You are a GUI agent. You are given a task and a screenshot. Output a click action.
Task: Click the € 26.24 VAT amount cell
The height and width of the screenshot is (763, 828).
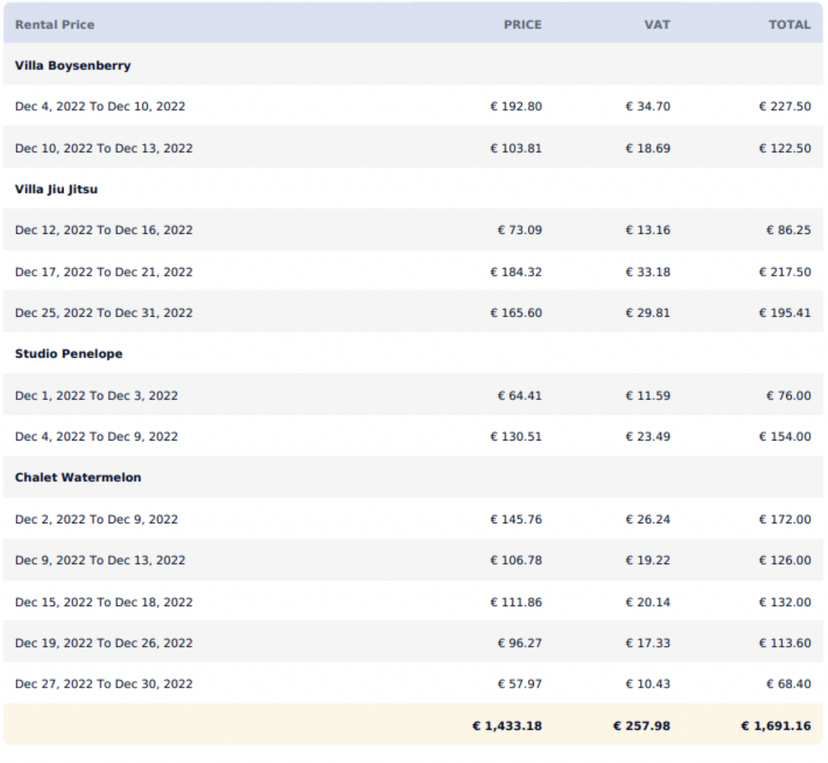[x=649, y=519]
